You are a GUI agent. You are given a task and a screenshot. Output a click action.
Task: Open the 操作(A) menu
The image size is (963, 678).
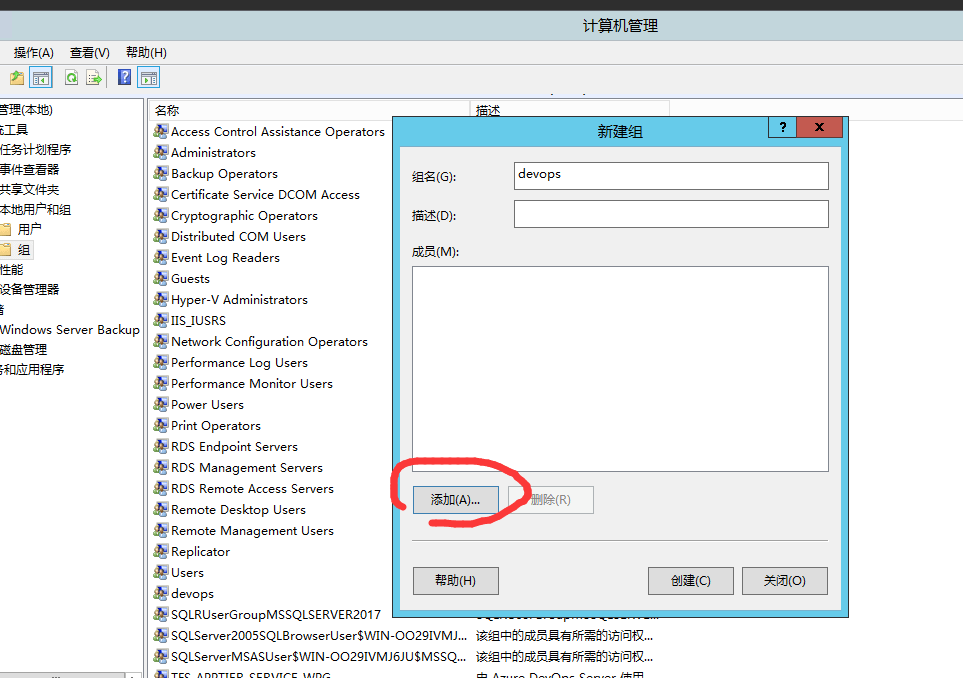[x=33, y=52]
